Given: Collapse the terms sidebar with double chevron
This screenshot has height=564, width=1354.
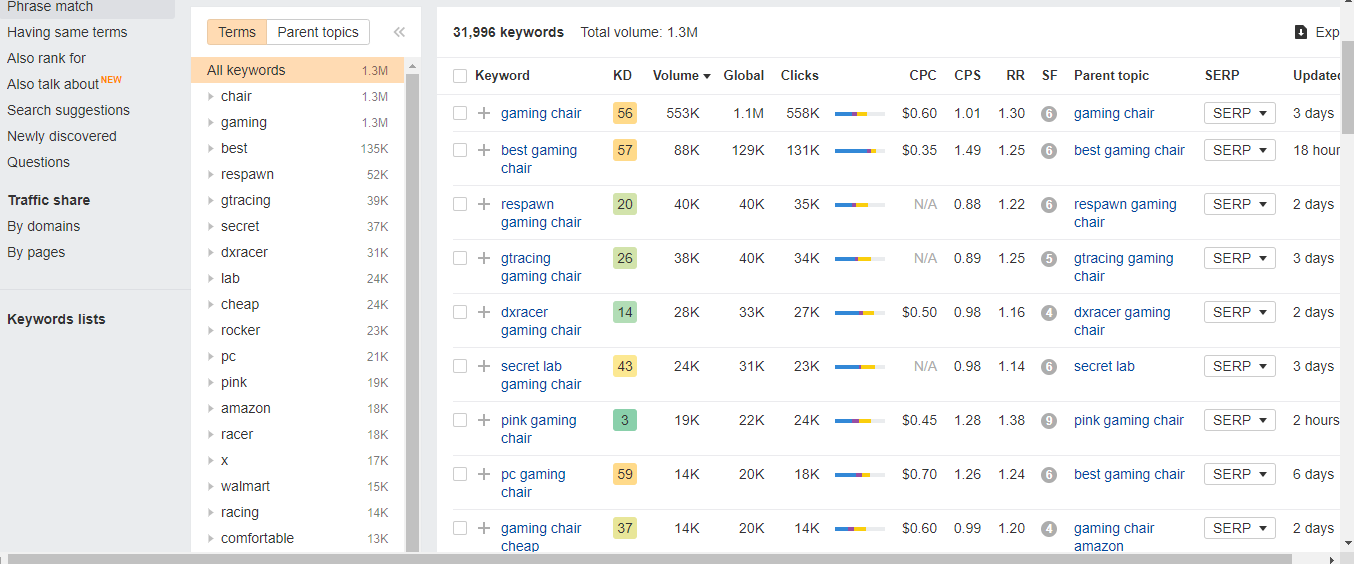Looking at the screenshot, I should coord(399,32).
